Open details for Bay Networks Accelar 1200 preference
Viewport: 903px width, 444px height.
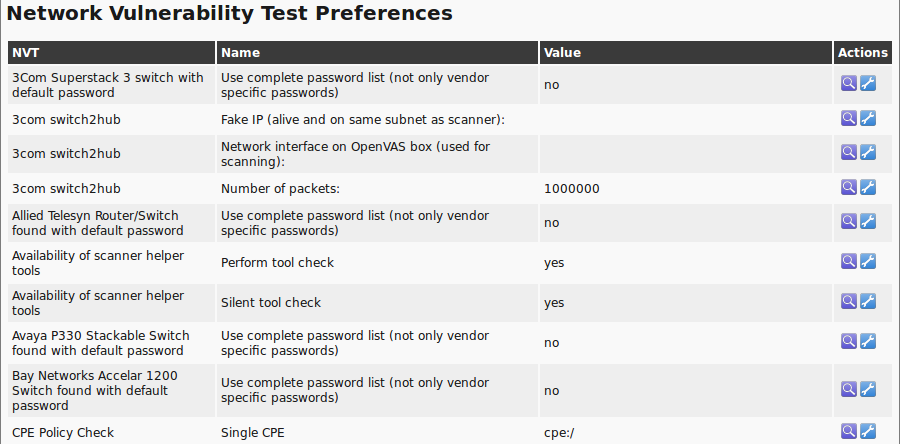[848, 390]
